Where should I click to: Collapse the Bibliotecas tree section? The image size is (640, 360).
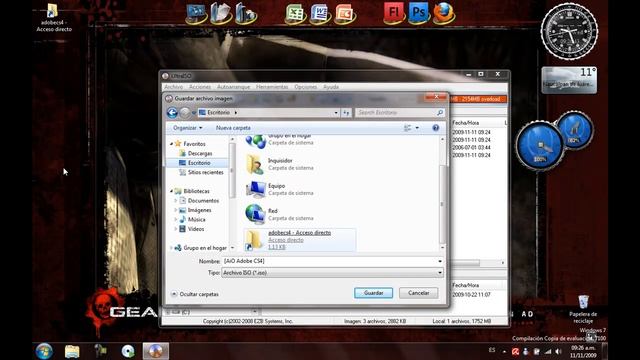coord(171,191)
